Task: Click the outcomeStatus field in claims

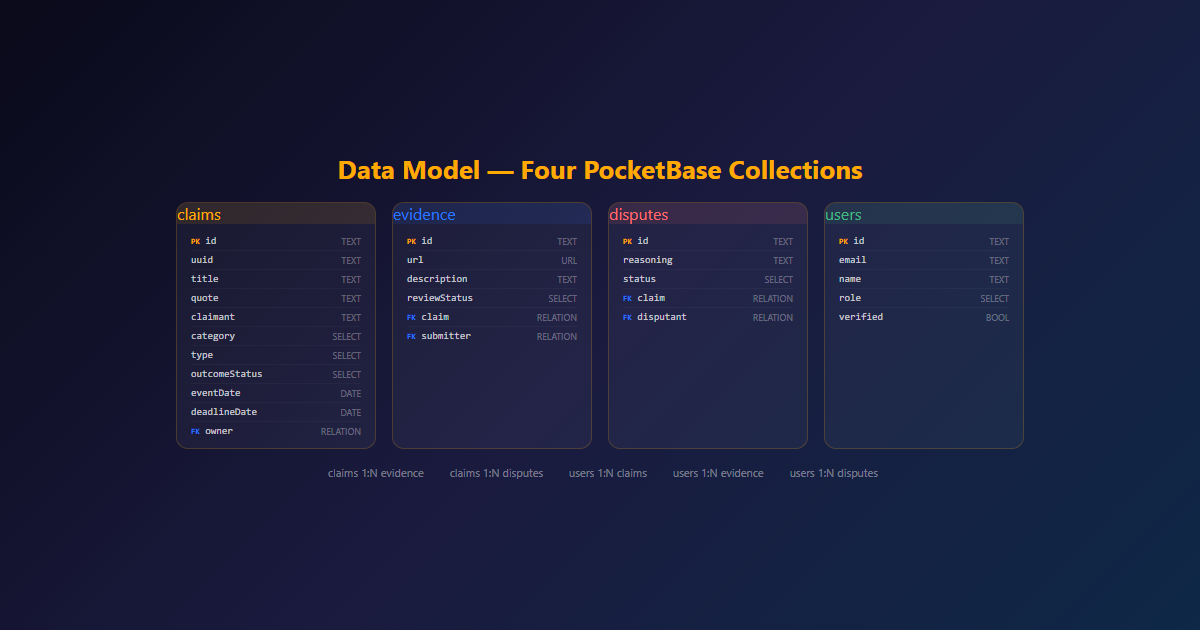Action: [276, 374]
